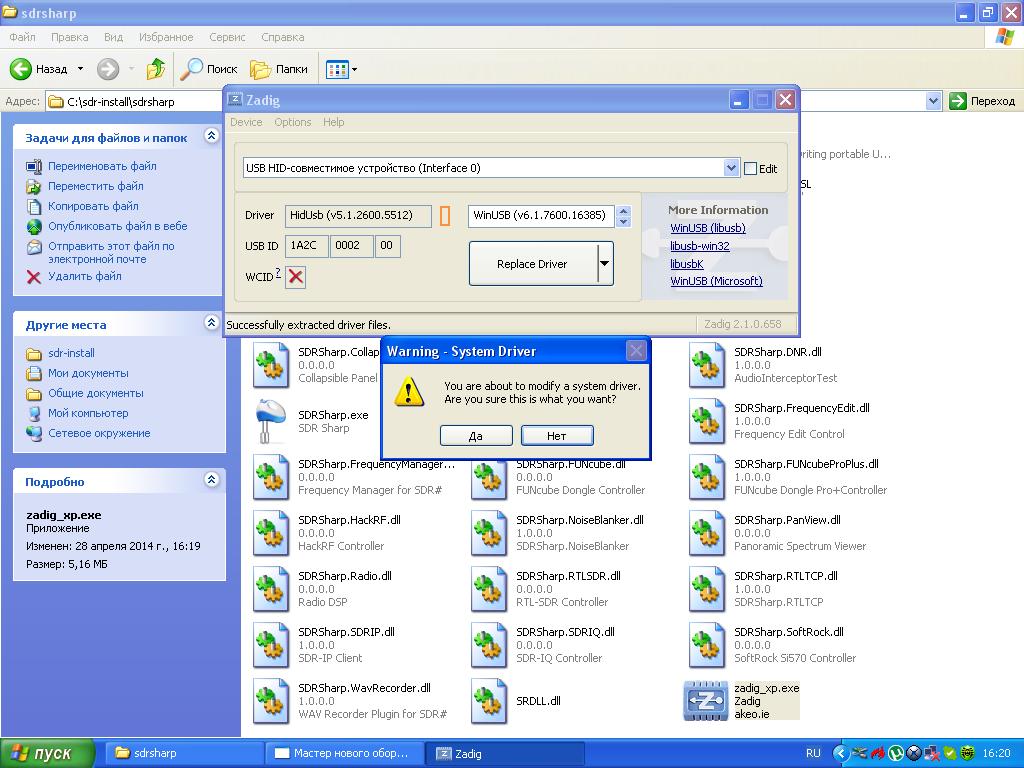
Task: Open the Вид menu in Explorer
Action: [x=114, y=37]
